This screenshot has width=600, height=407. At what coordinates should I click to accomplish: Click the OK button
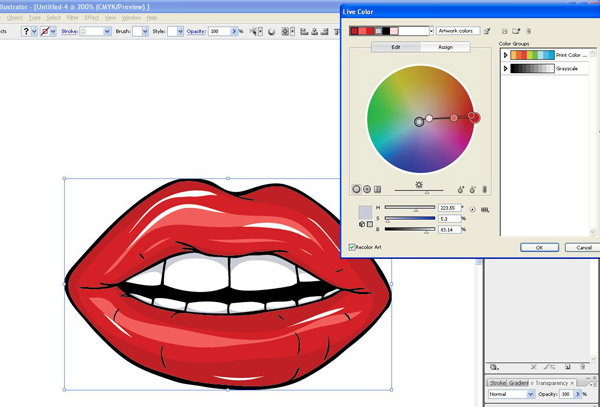(x=539, y=247)
